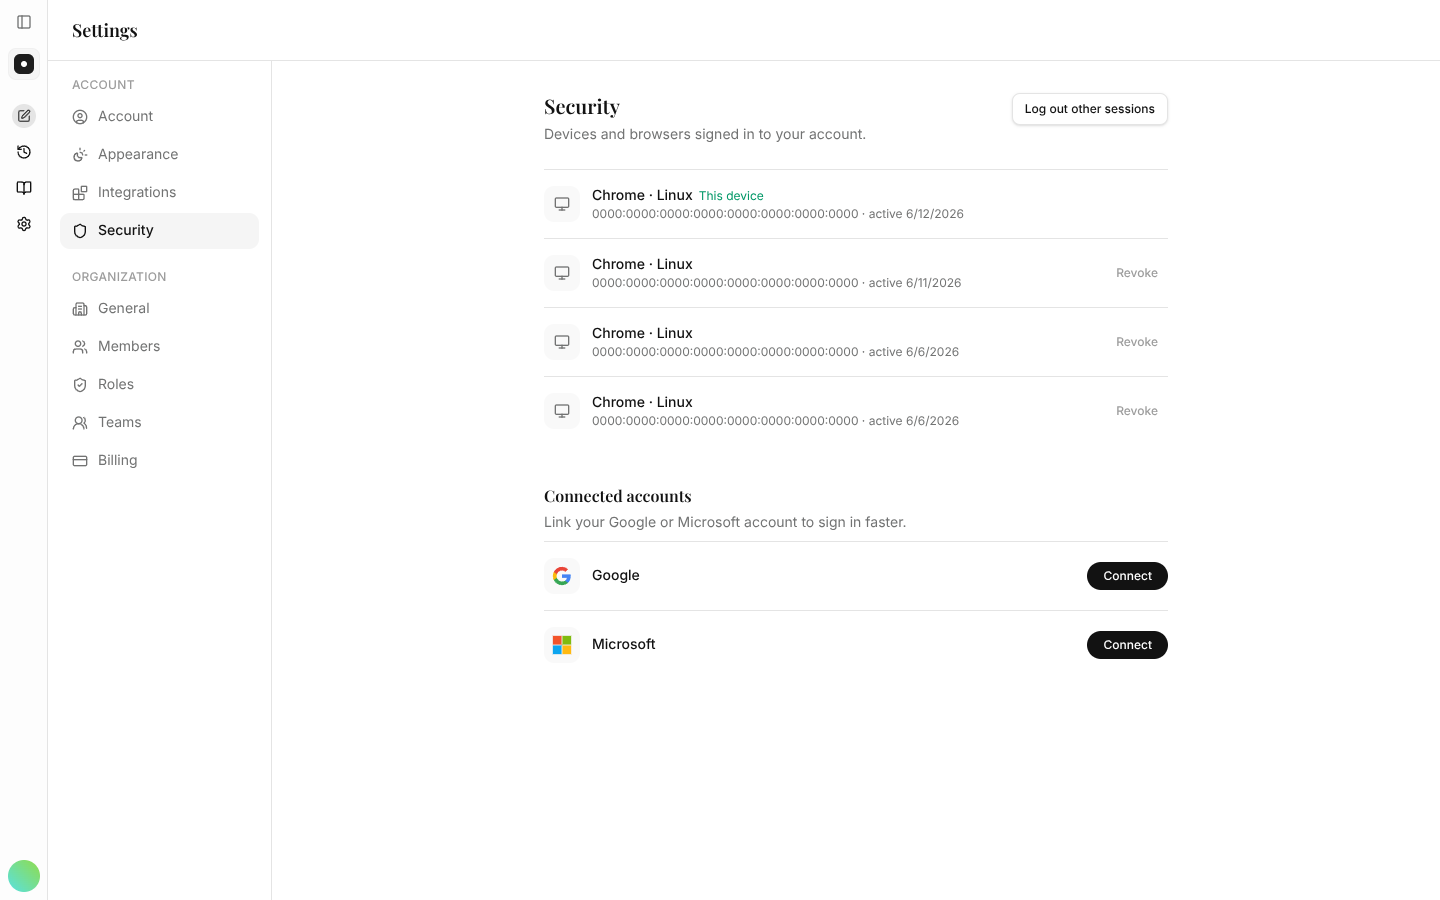
Task: Connect the Microsoft account
Action: click(1127, 645)
